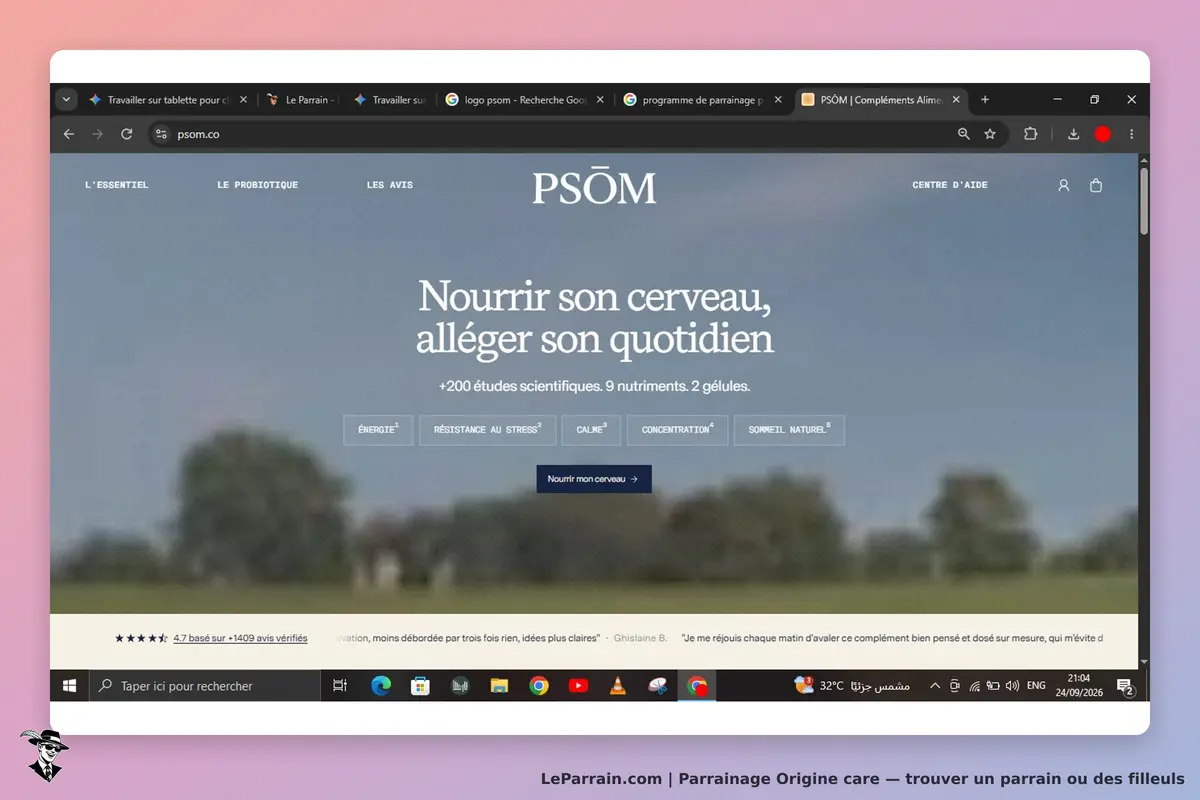This screenshot has width=1200, height=800.
Task: Open YouTube app on the taskbar
Action: click(578, 686)
